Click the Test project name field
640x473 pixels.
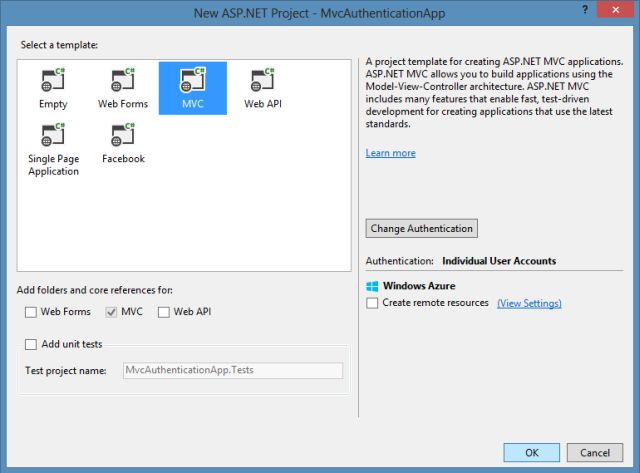(x=233, y=371)
